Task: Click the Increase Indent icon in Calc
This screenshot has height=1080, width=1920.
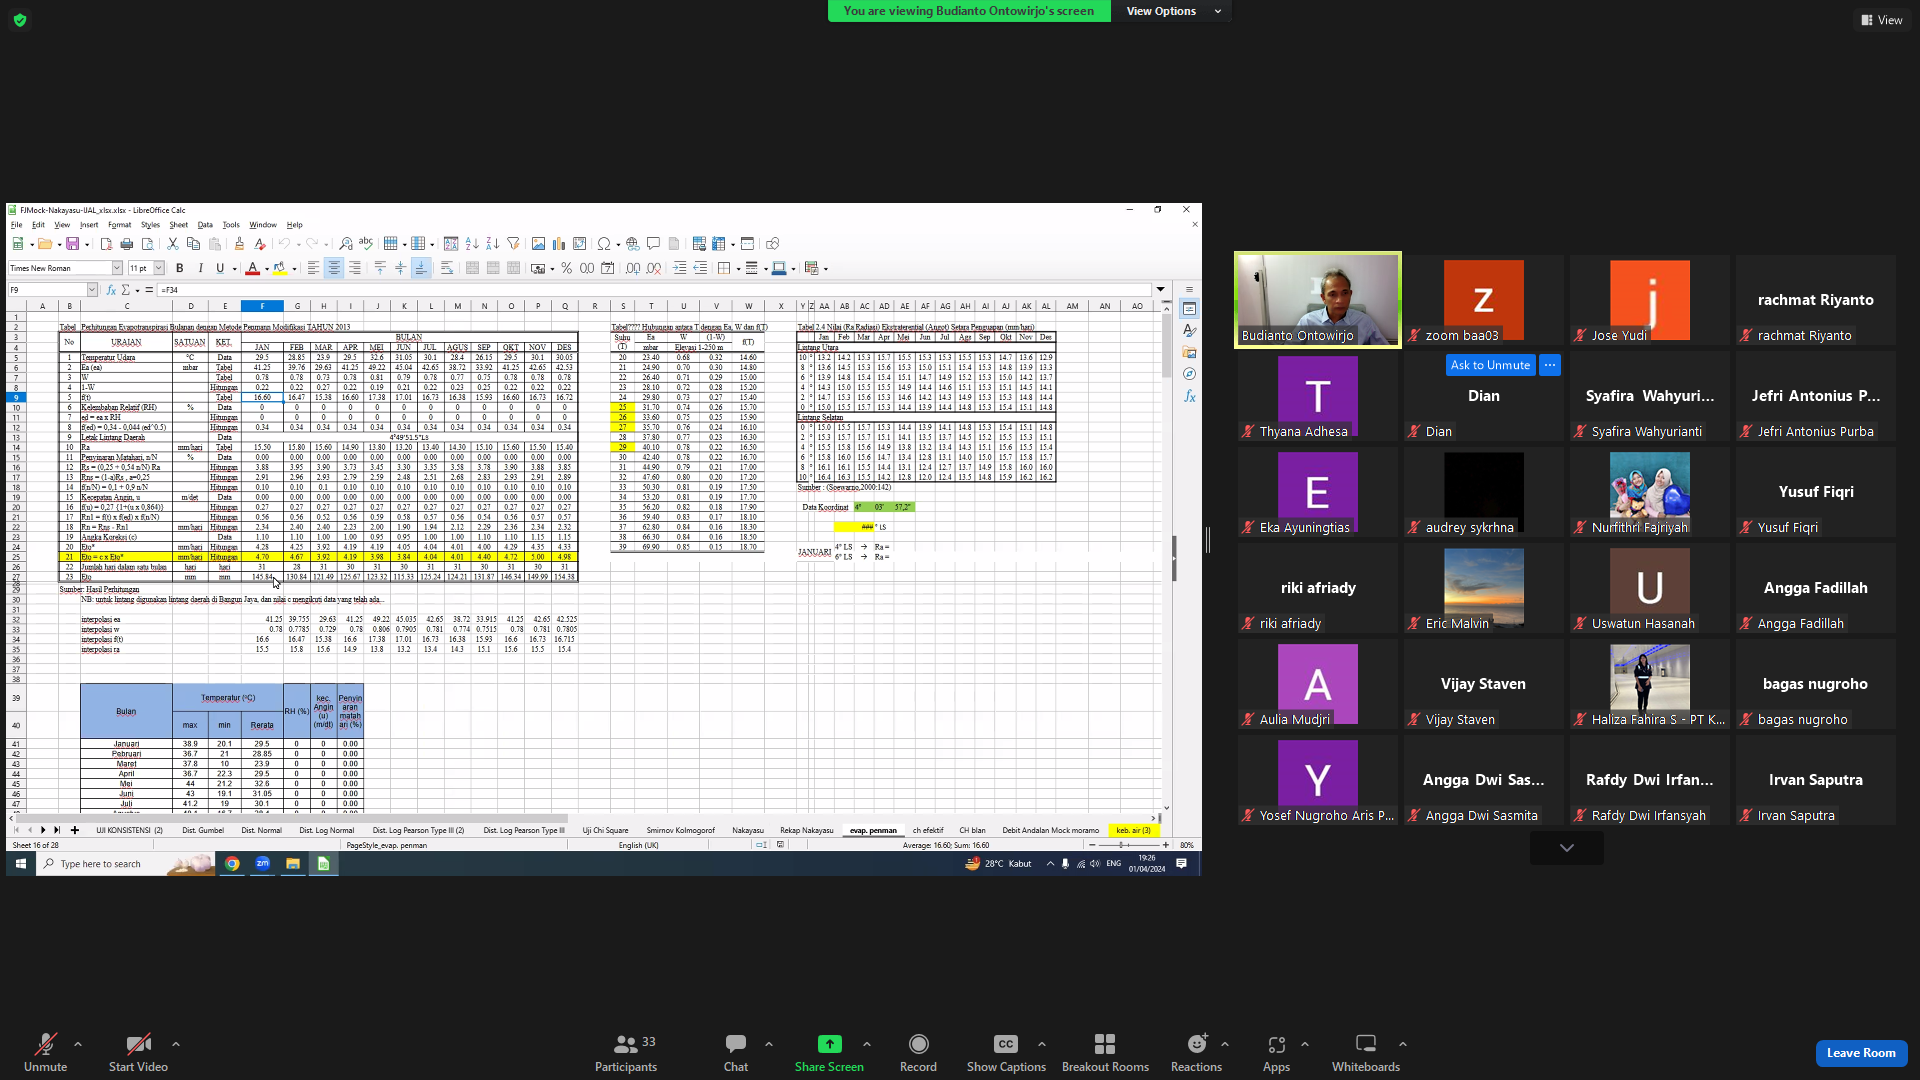Action: coord(680,268)
